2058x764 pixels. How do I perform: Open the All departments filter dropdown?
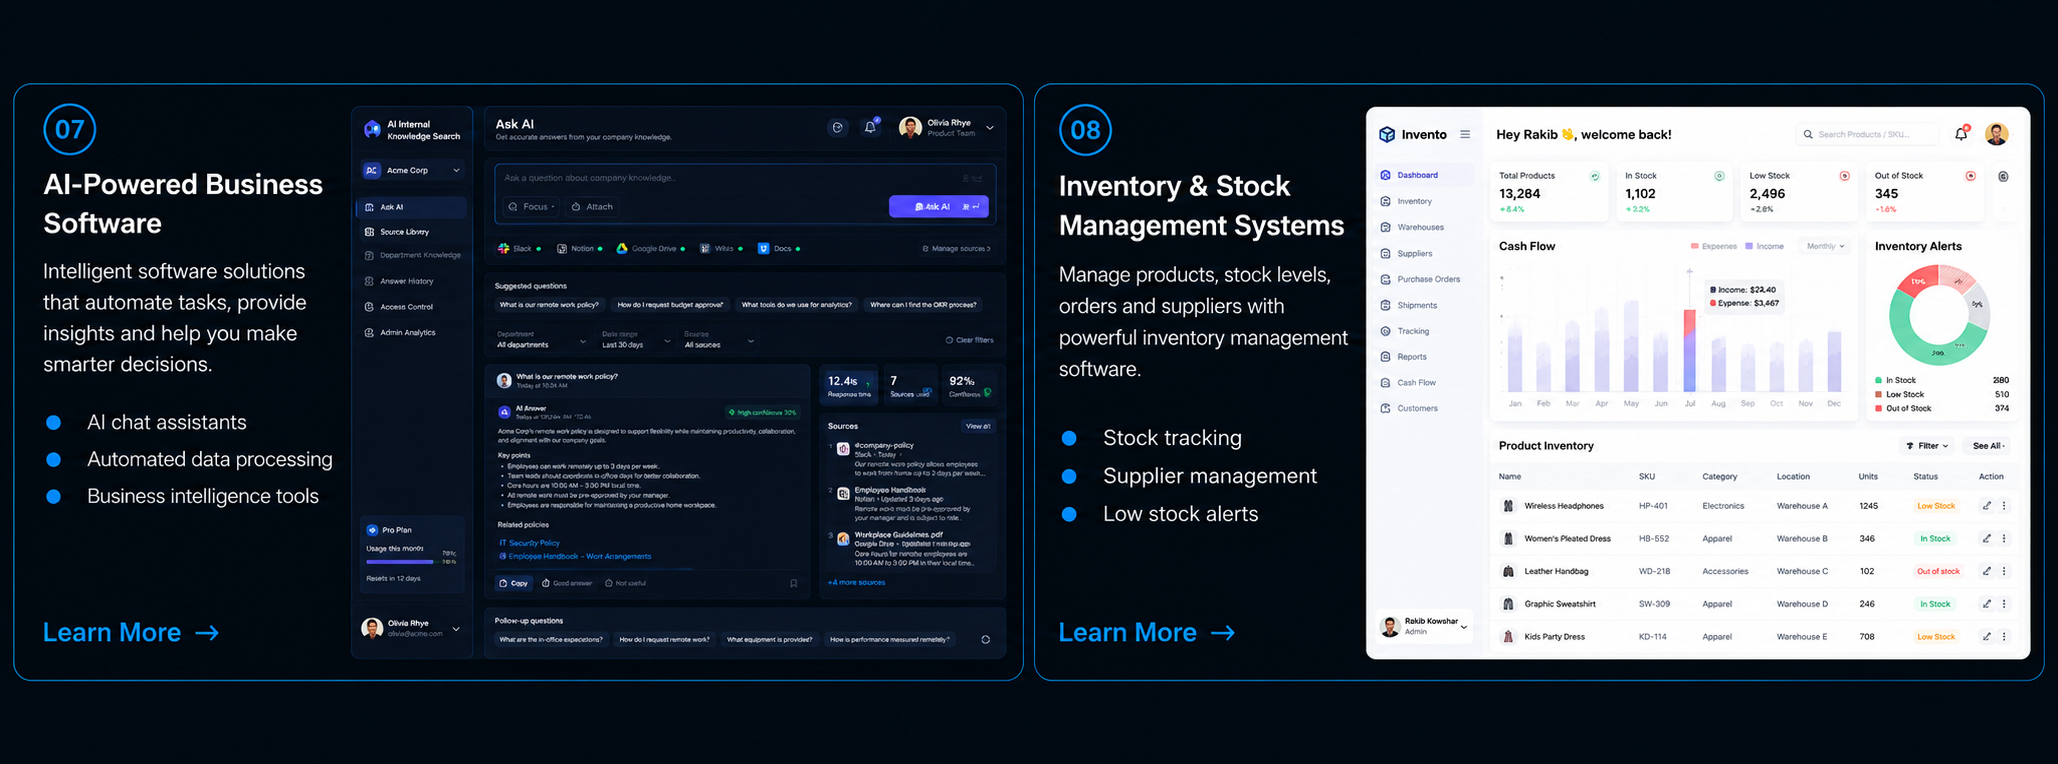tap(542, 340)
